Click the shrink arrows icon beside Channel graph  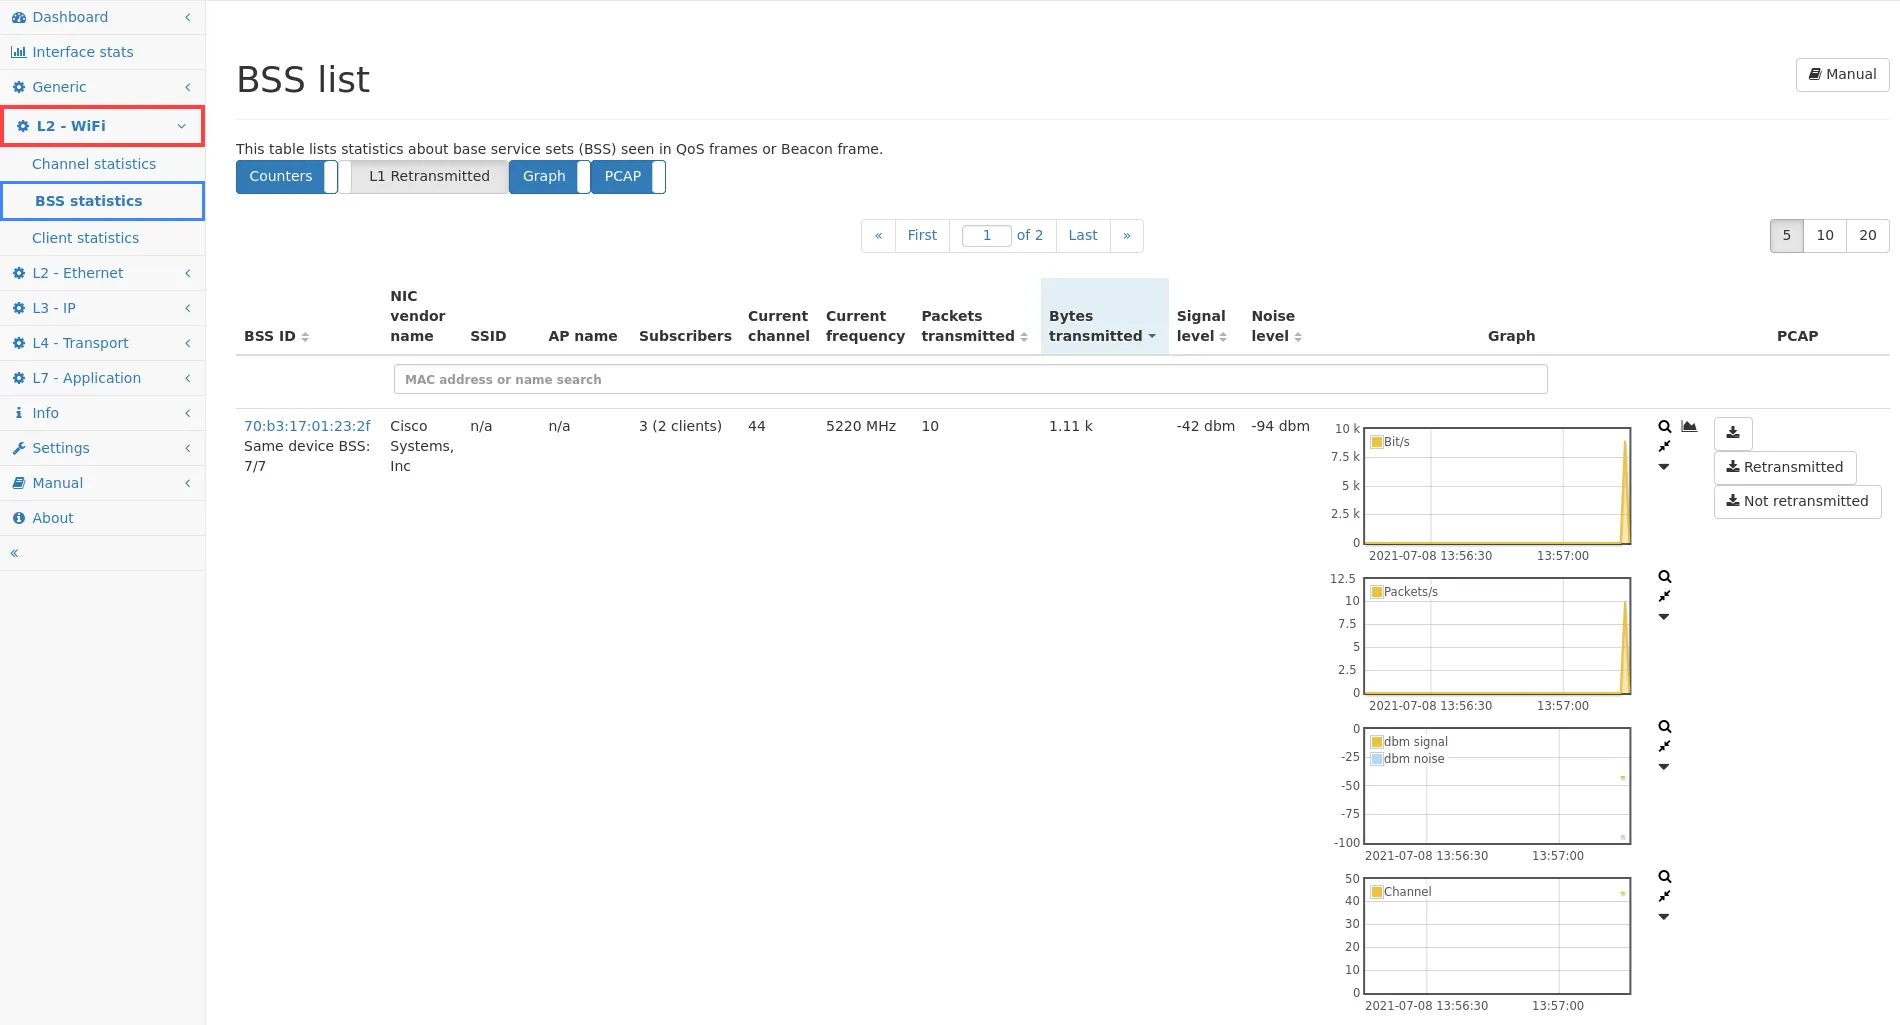tap(1664, 897)
